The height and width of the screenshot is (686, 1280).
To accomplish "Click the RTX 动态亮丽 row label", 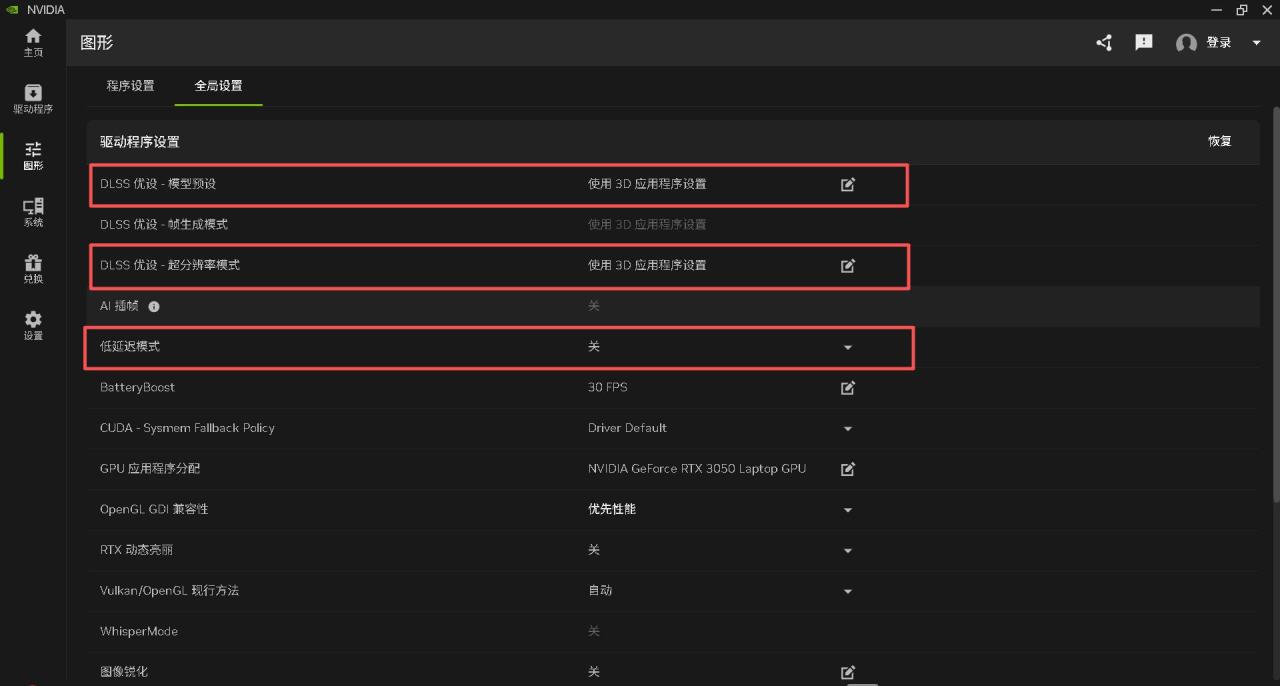I will point(136,550).
